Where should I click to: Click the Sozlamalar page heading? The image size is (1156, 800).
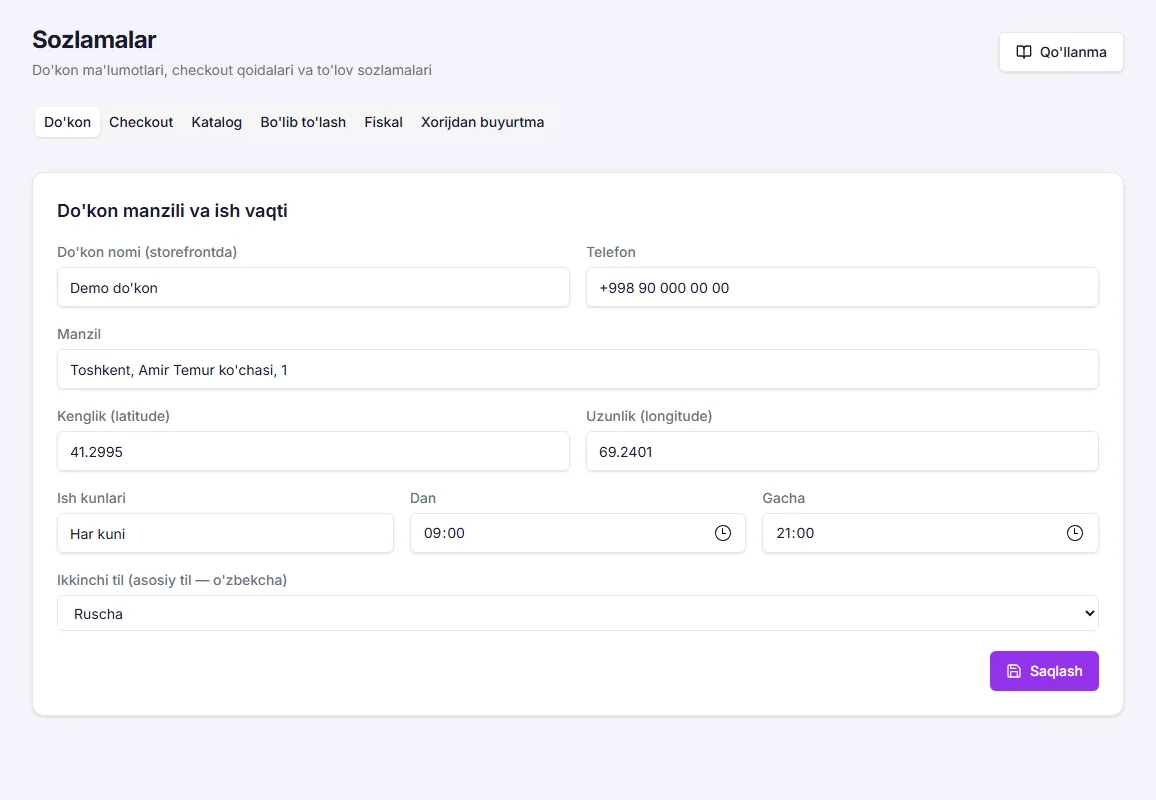(94, 40)
